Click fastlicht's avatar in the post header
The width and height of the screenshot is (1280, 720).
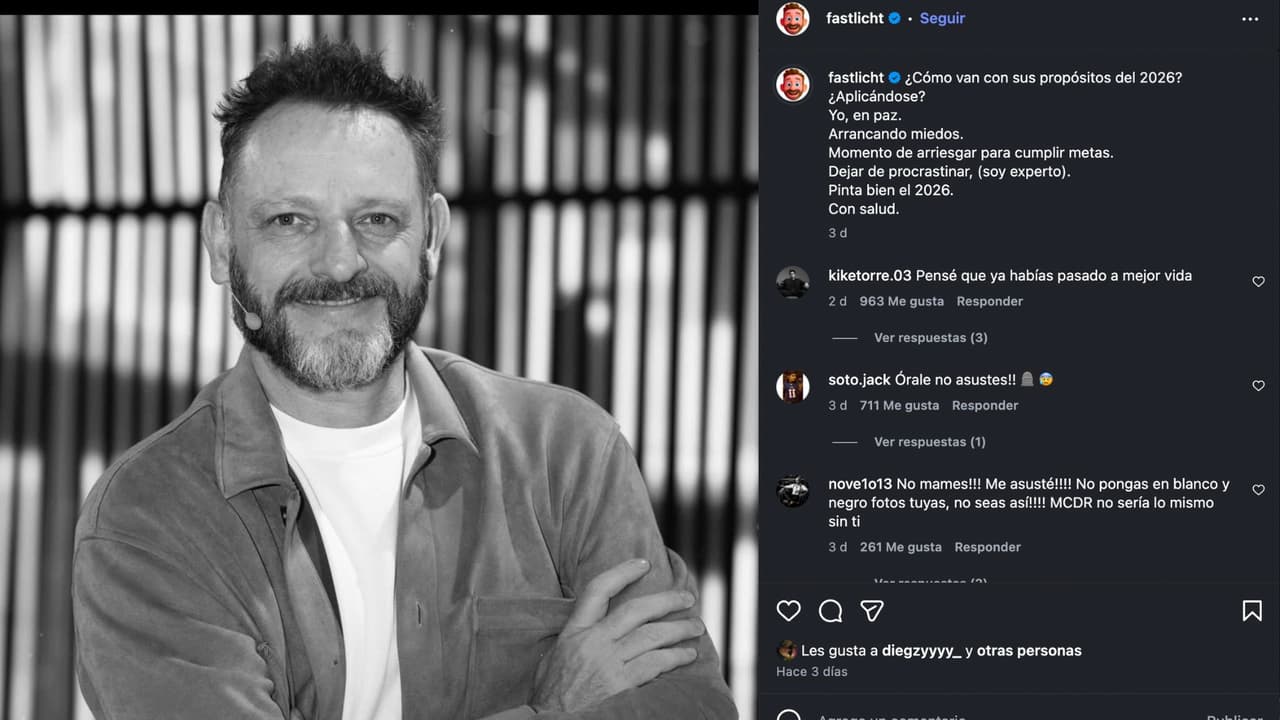click(793, 19)
